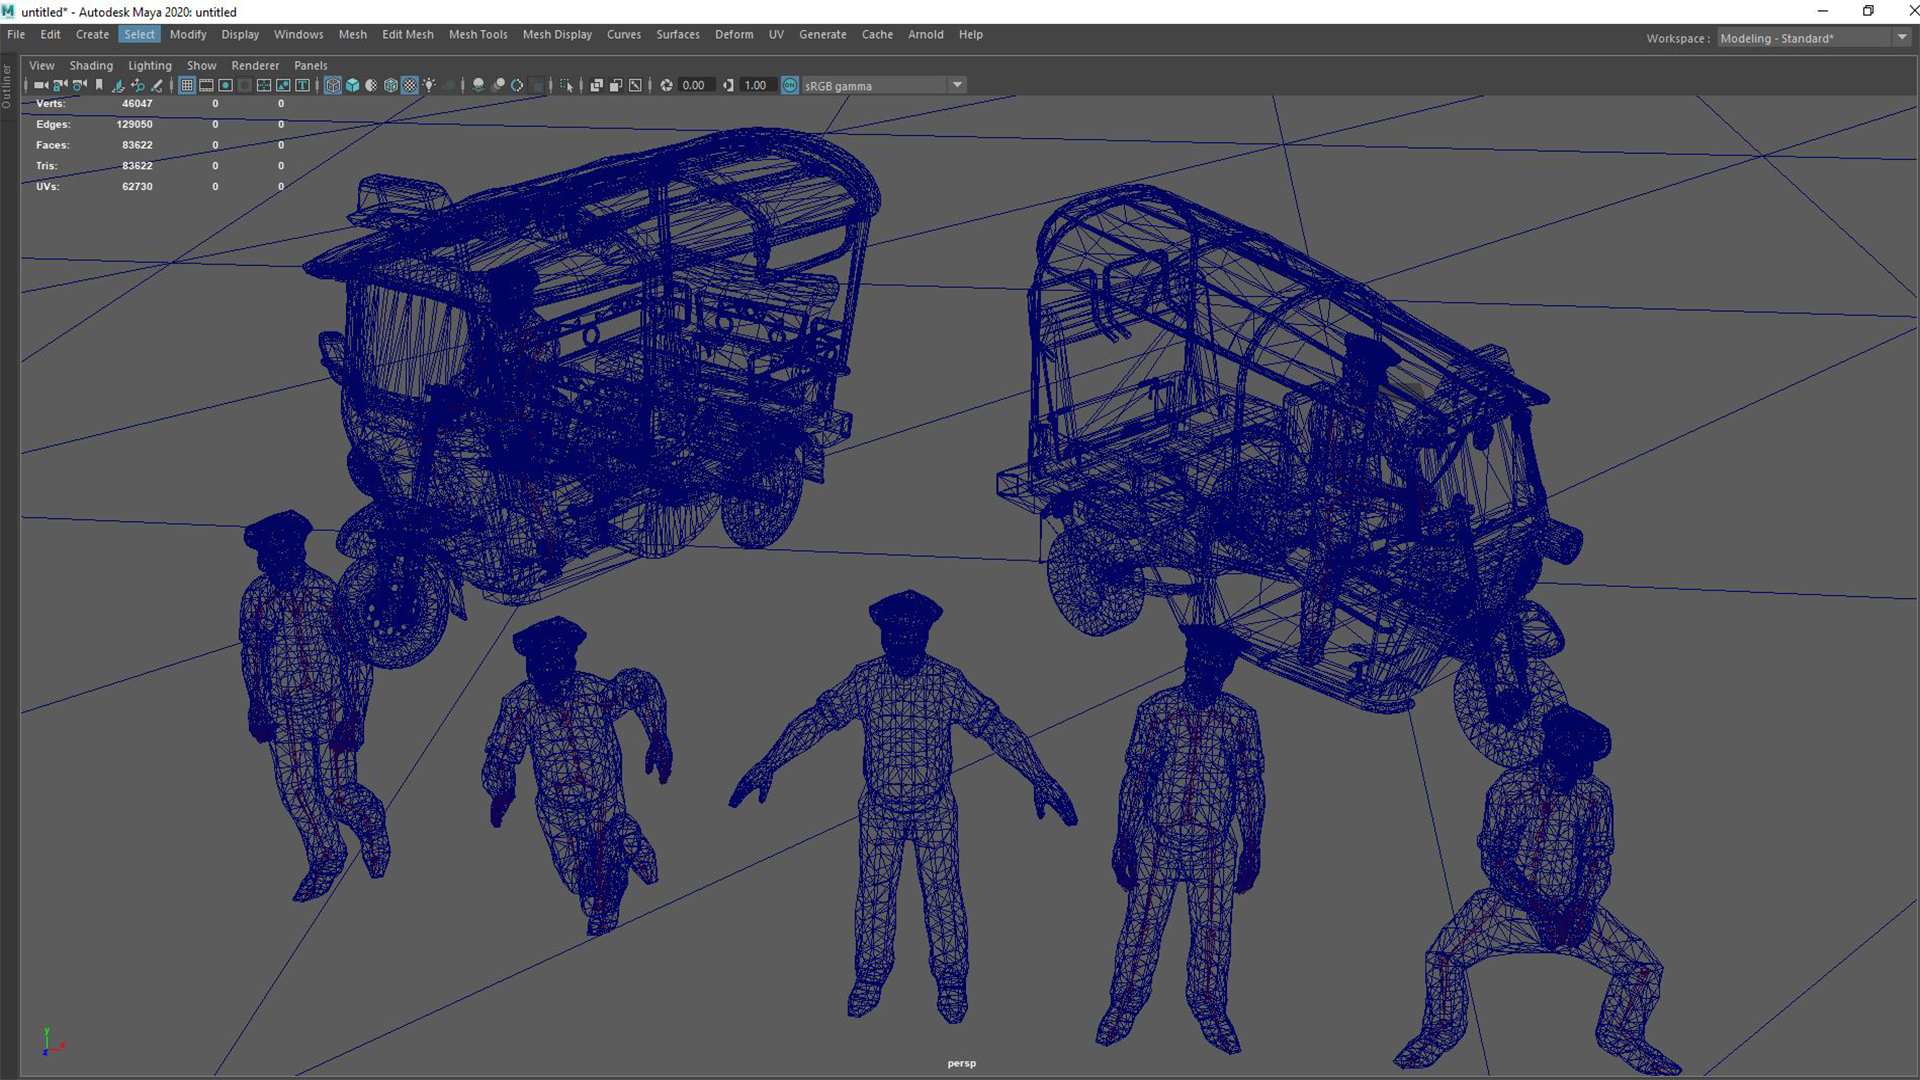
Task: Enable Smooth Shade All cube icon
Action: click(x=352, y=85)
